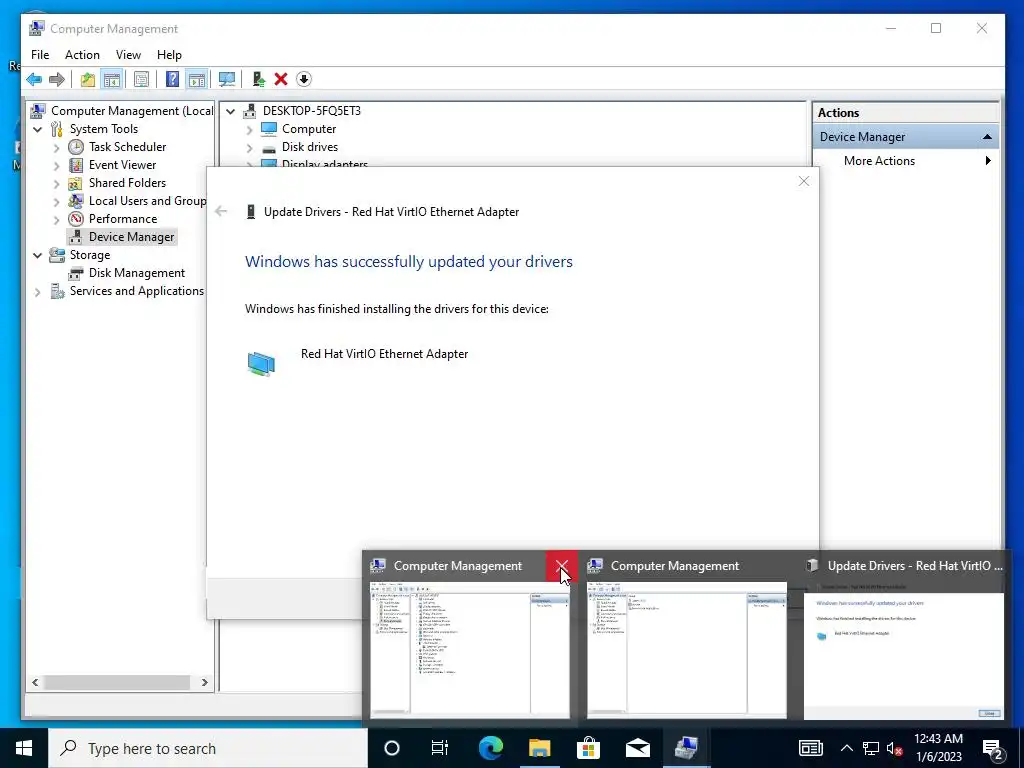1024x768 pixels.
Task: Close first Computer Management taskbar preview
Action: coord(562,566)
